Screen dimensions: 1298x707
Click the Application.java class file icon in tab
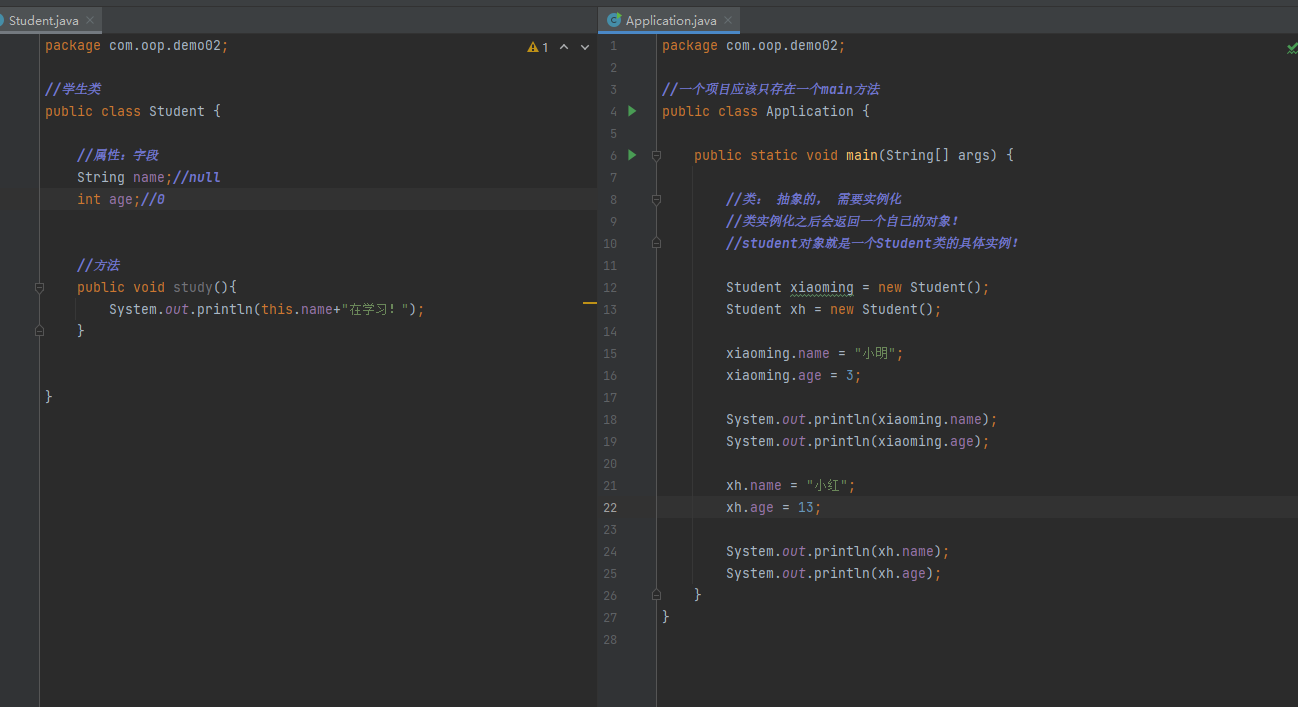click(x=614, y=20)
